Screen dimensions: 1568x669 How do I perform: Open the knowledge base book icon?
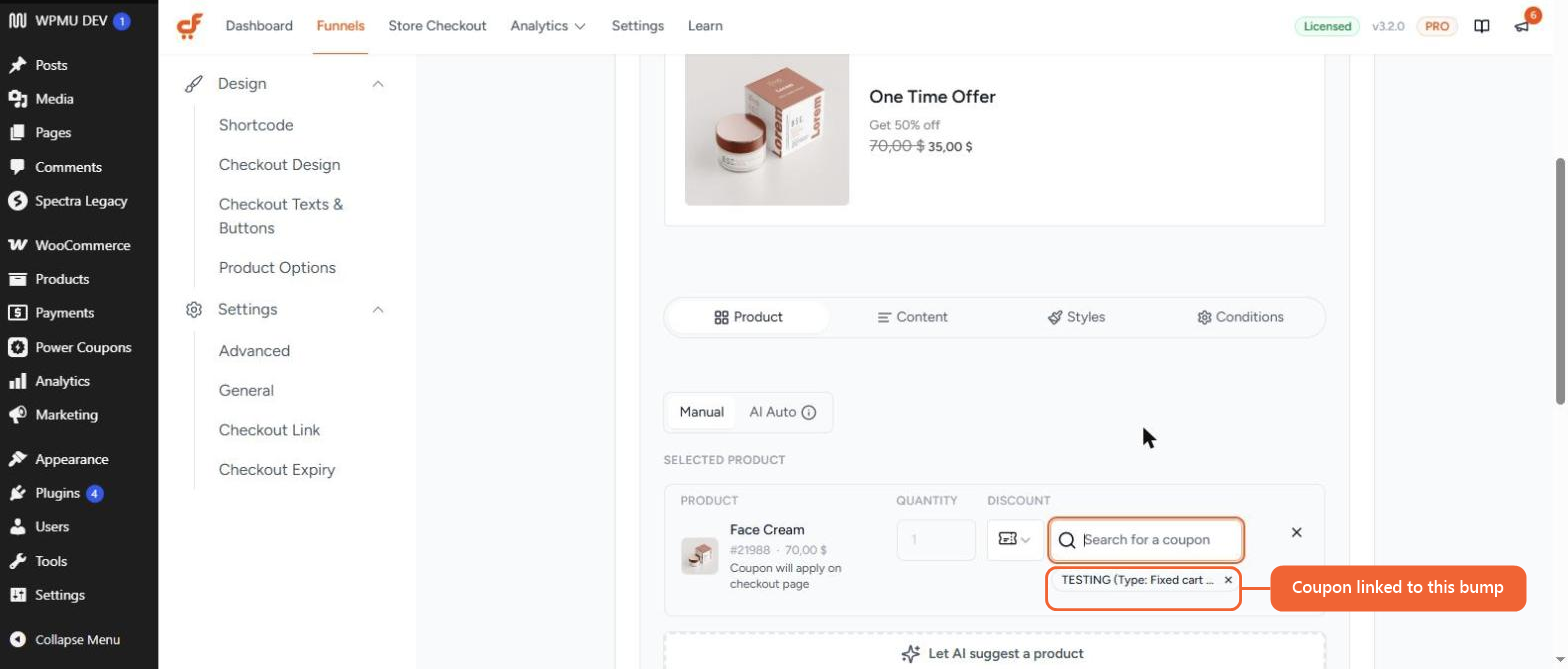click(x=1482, y=26)
